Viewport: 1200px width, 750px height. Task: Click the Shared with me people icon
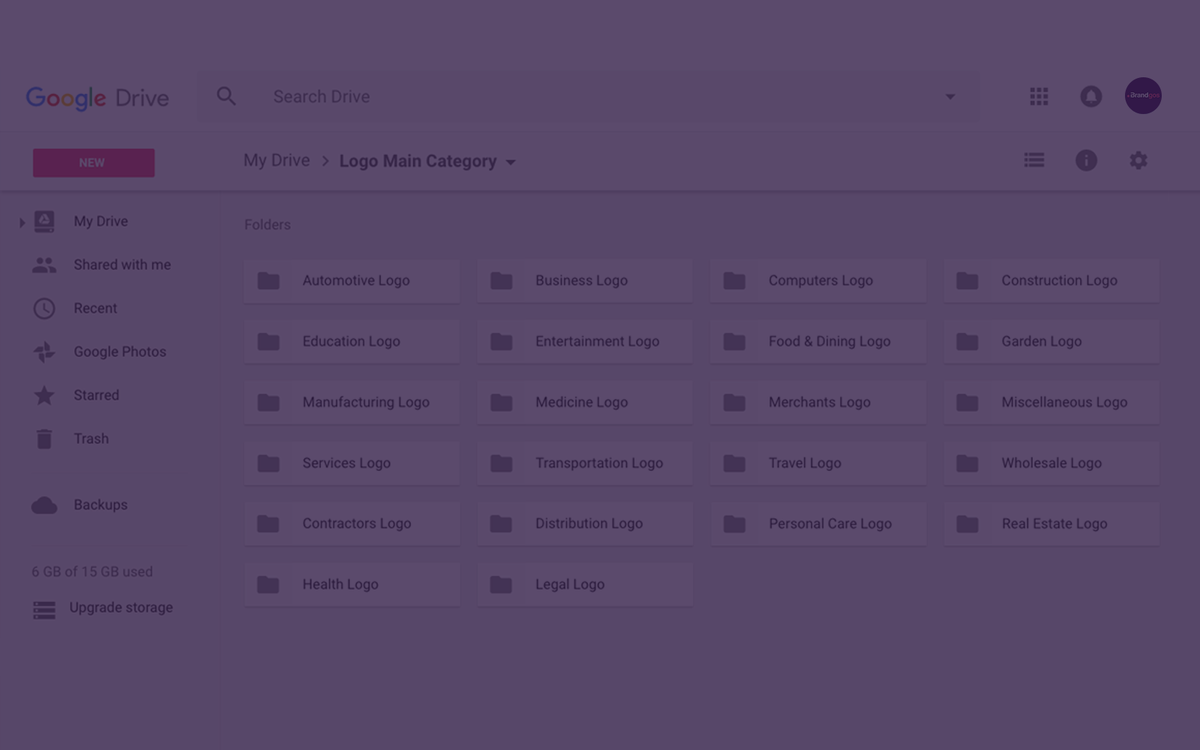pos(44,265)
